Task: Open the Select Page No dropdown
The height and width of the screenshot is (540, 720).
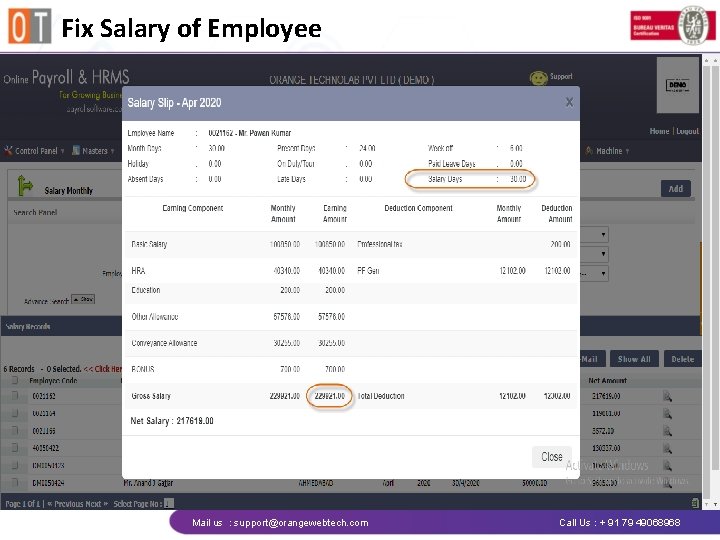Action: click(x=169, y=504)
